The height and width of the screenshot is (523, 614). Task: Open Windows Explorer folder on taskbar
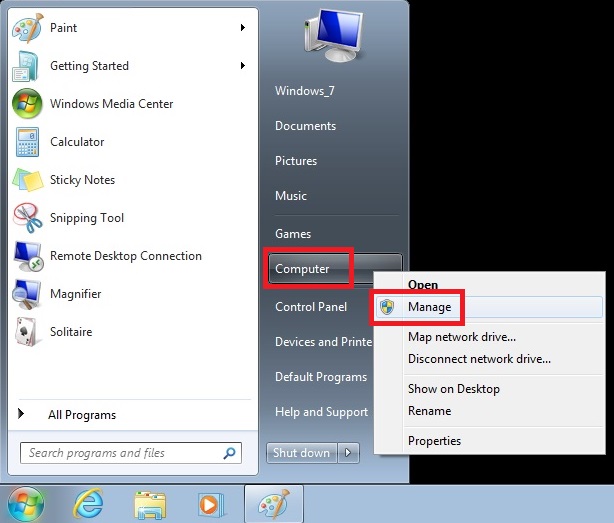coord(150,505)
